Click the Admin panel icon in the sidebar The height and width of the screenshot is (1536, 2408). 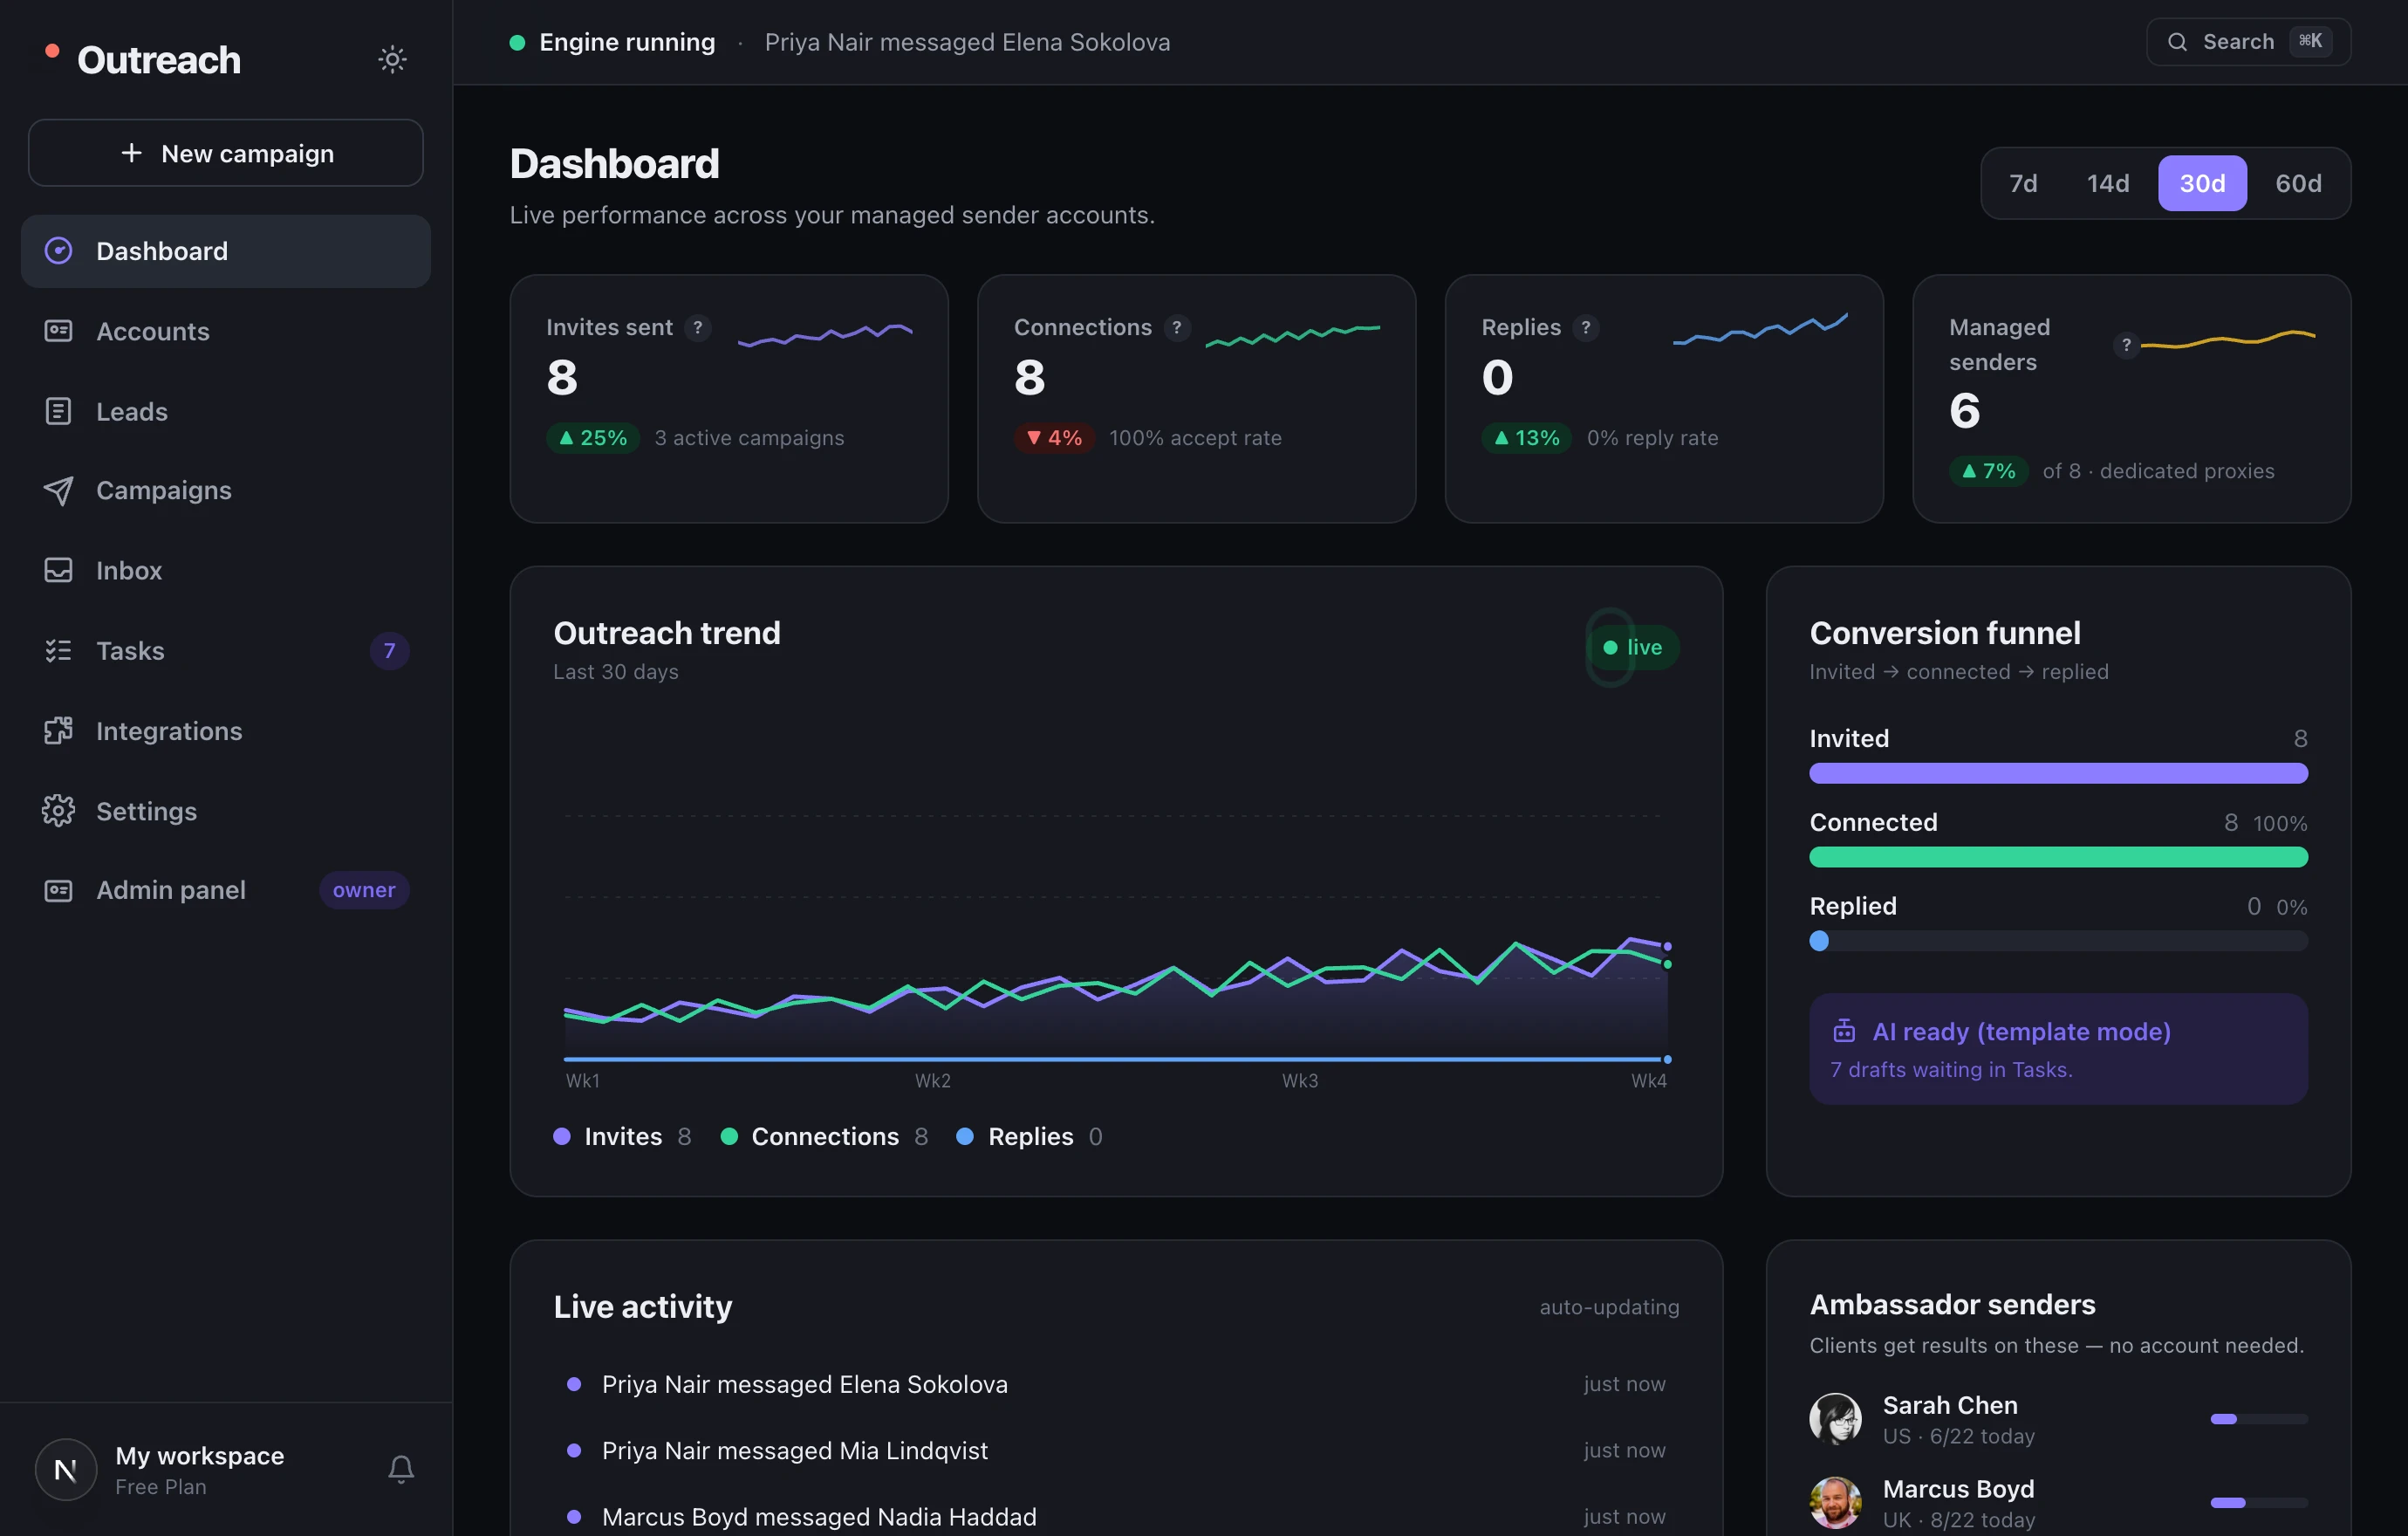(x=58, y=890)
